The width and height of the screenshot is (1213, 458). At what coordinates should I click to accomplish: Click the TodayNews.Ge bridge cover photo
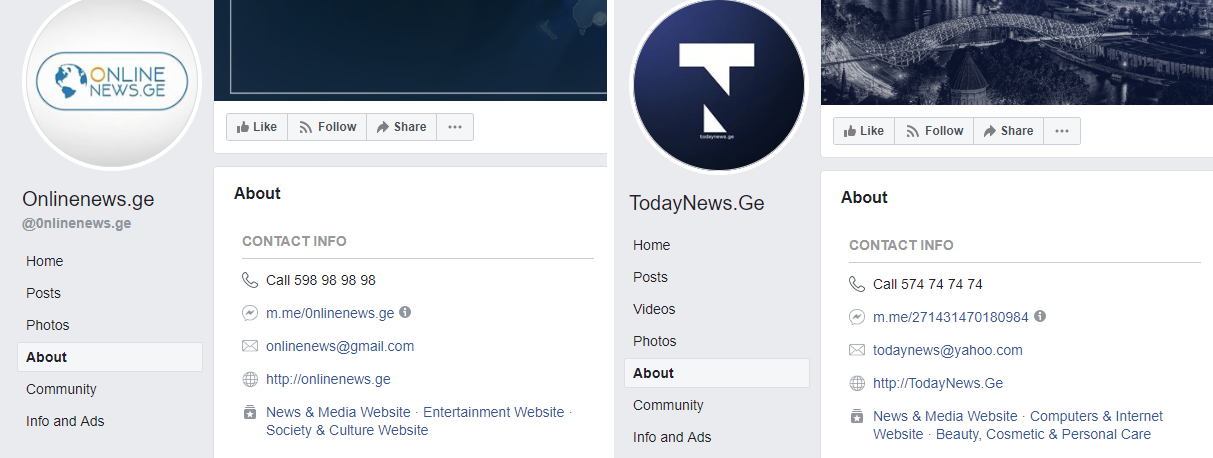[1017, 52]
